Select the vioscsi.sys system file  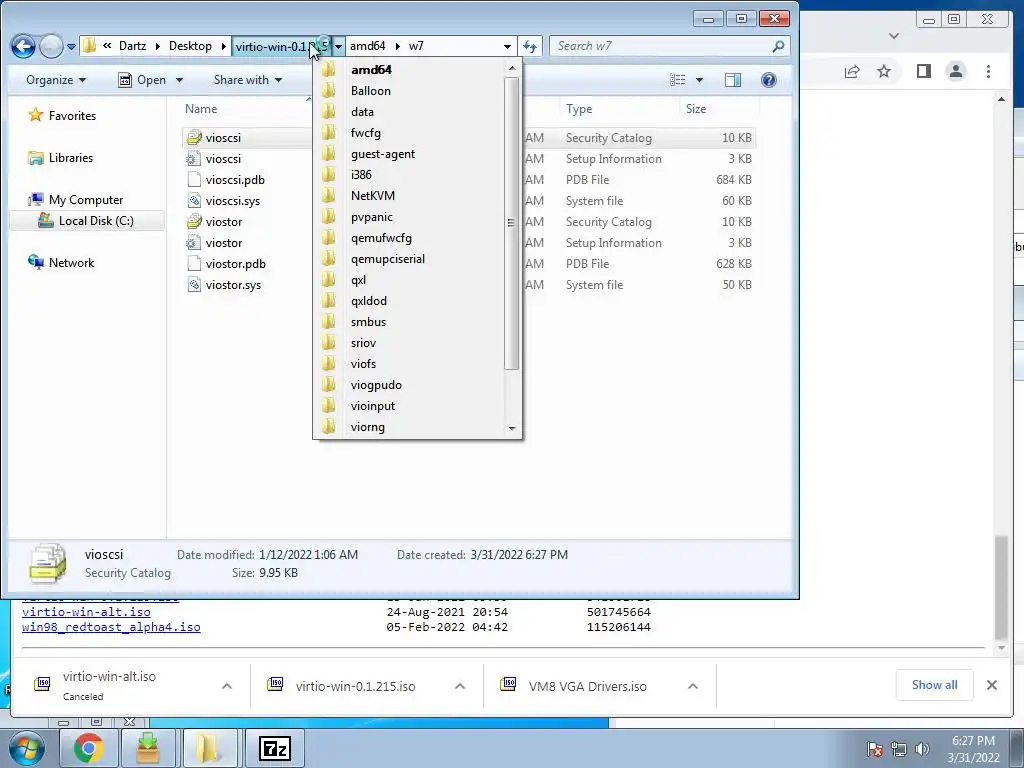coord(224,200)
